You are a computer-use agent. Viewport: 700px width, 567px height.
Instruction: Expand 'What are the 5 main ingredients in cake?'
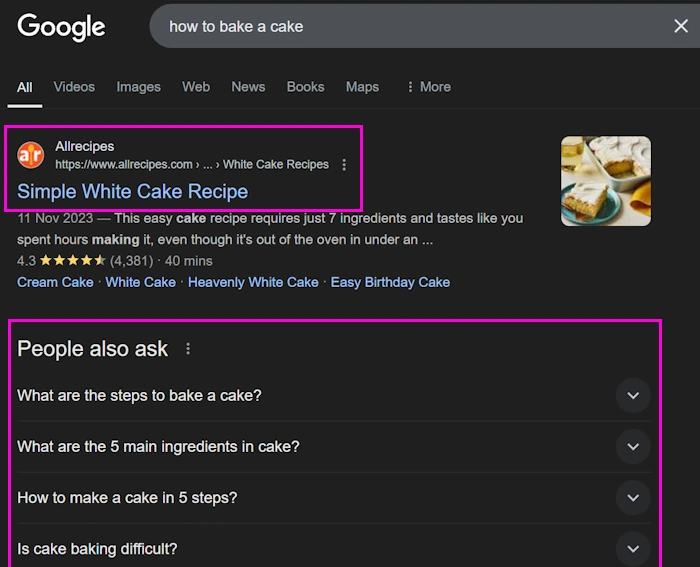(333, 446)
